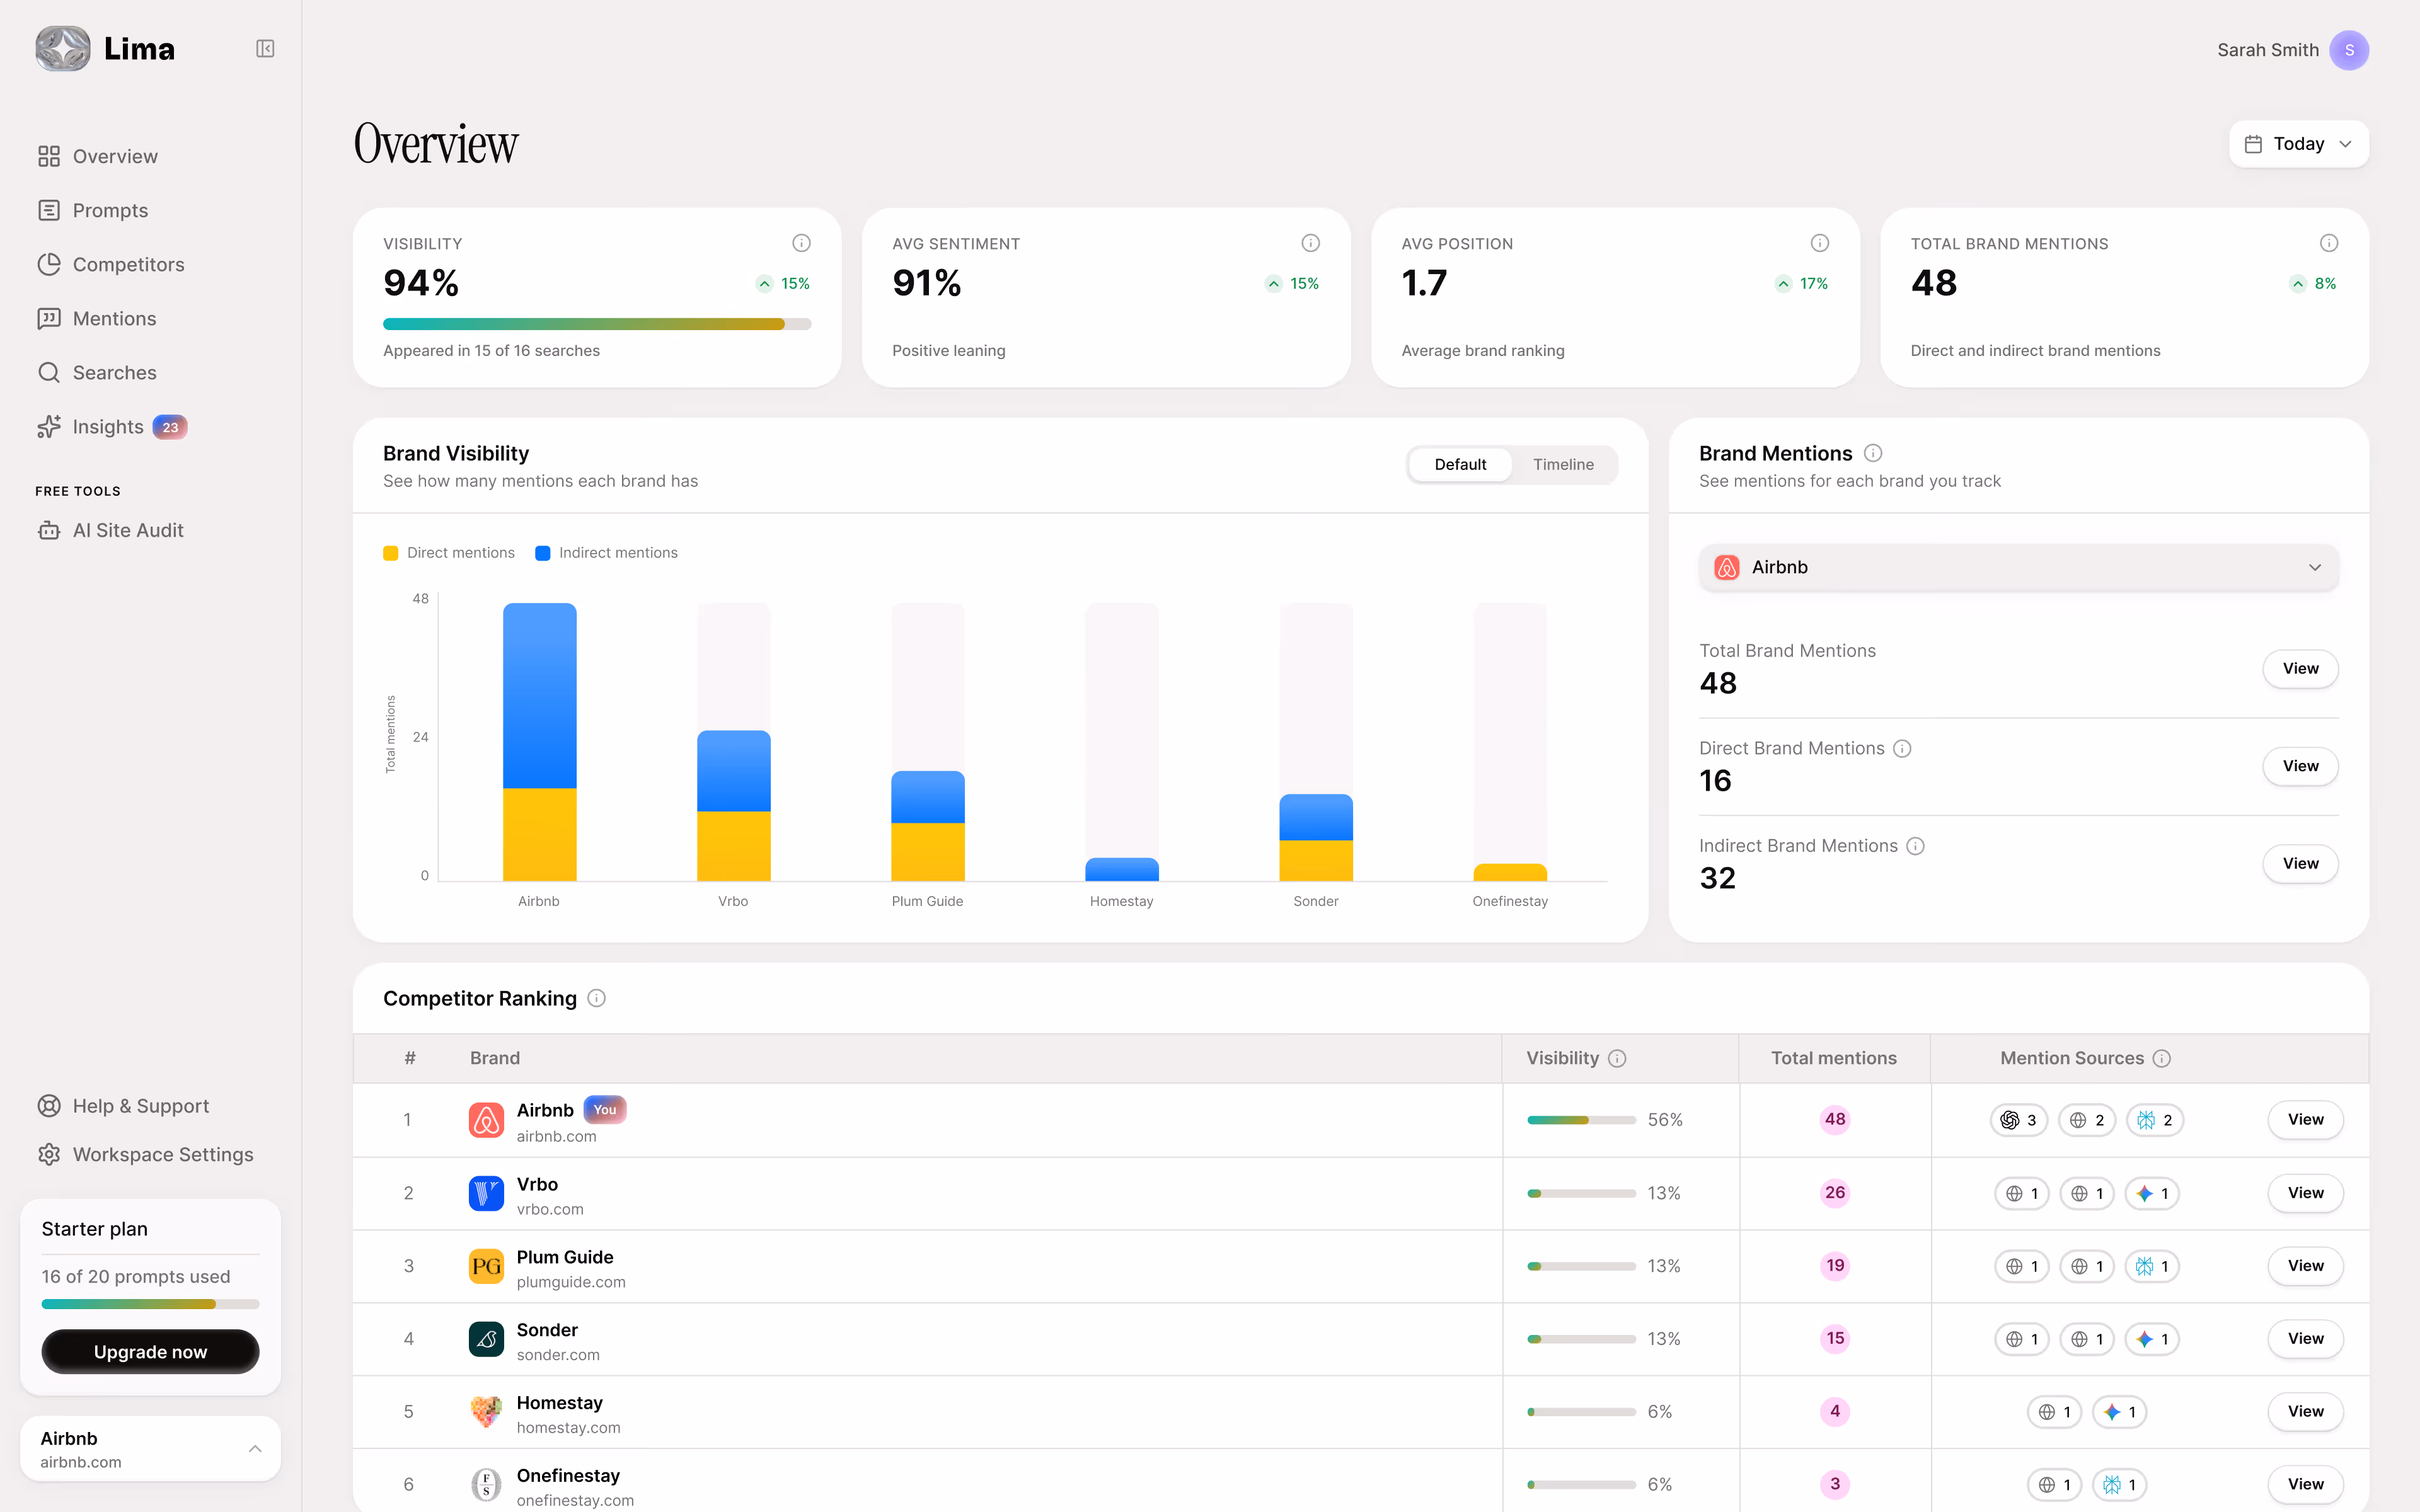Image resolution: width=2420 pixels, height=1512 pixels.
Task: Click the Lima logo icon
Action: click(x=63, y=49)
